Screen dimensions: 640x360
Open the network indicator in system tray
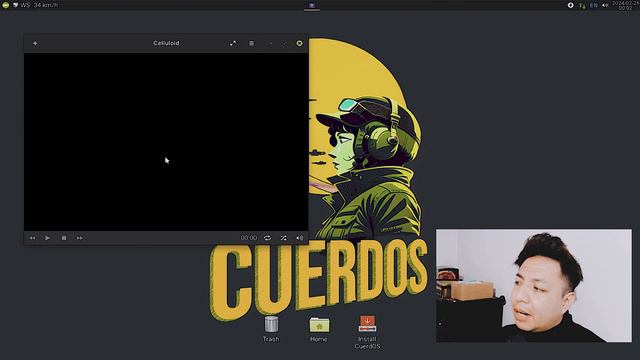point(582,5)
